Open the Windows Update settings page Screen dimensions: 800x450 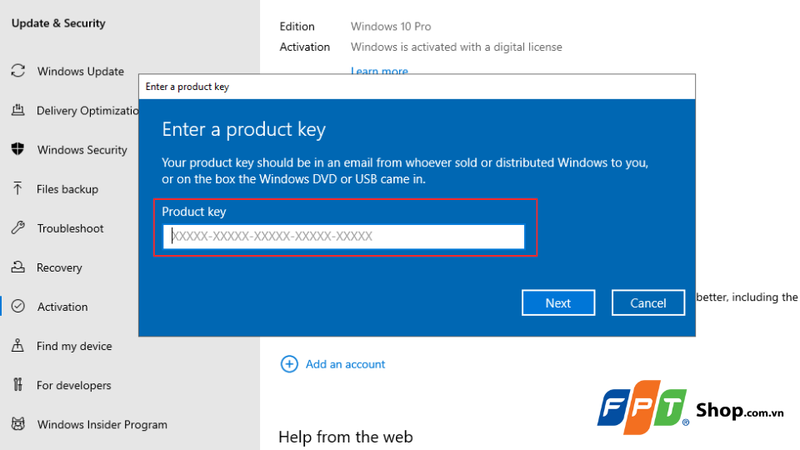tap(80, 71)
